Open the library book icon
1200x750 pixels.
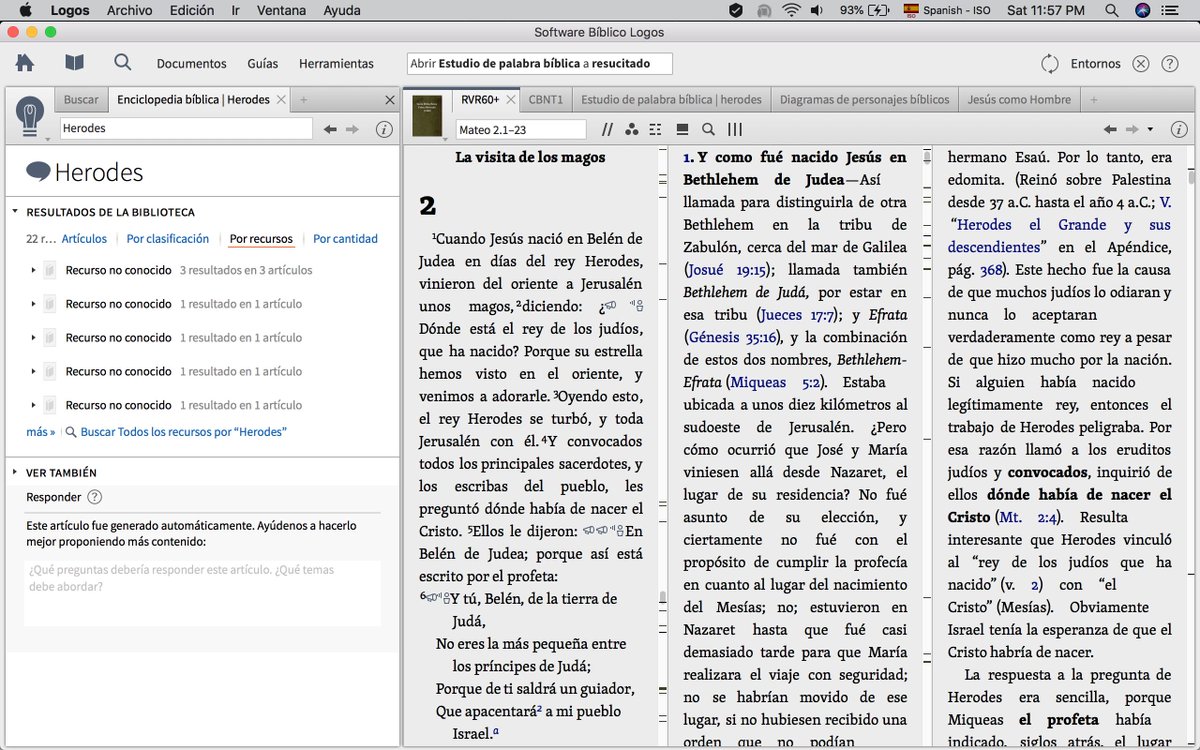74,63
